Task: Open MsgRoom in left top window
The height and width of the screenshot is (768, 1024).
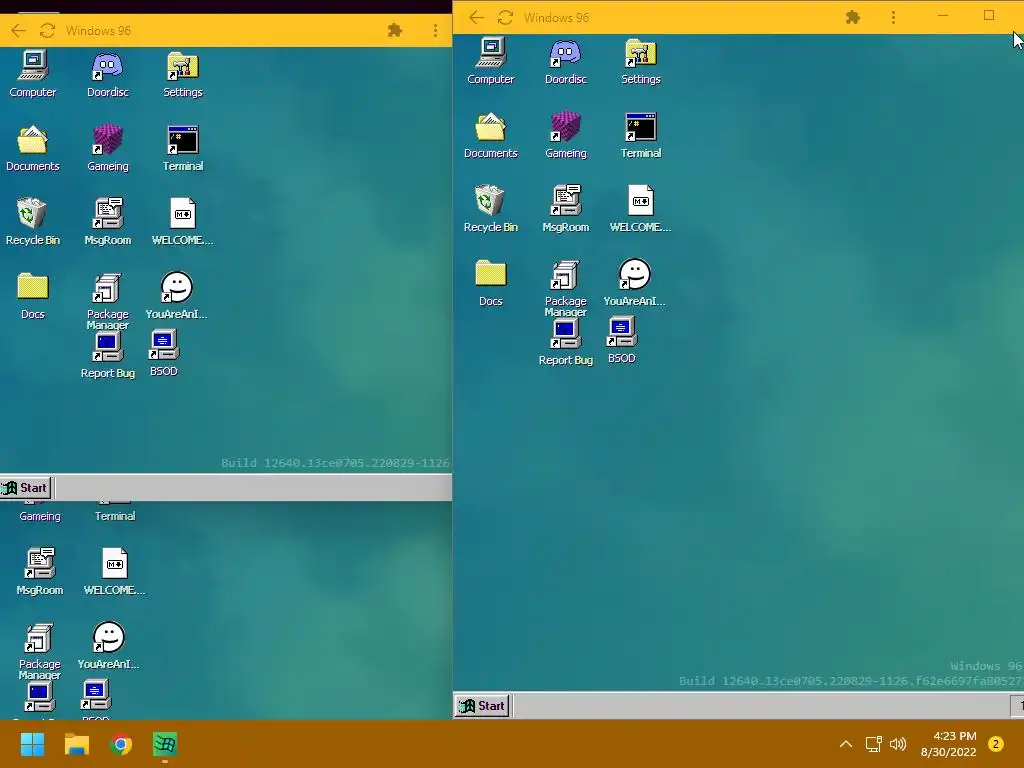Action: pyautogui.click(x=108, y=221)
